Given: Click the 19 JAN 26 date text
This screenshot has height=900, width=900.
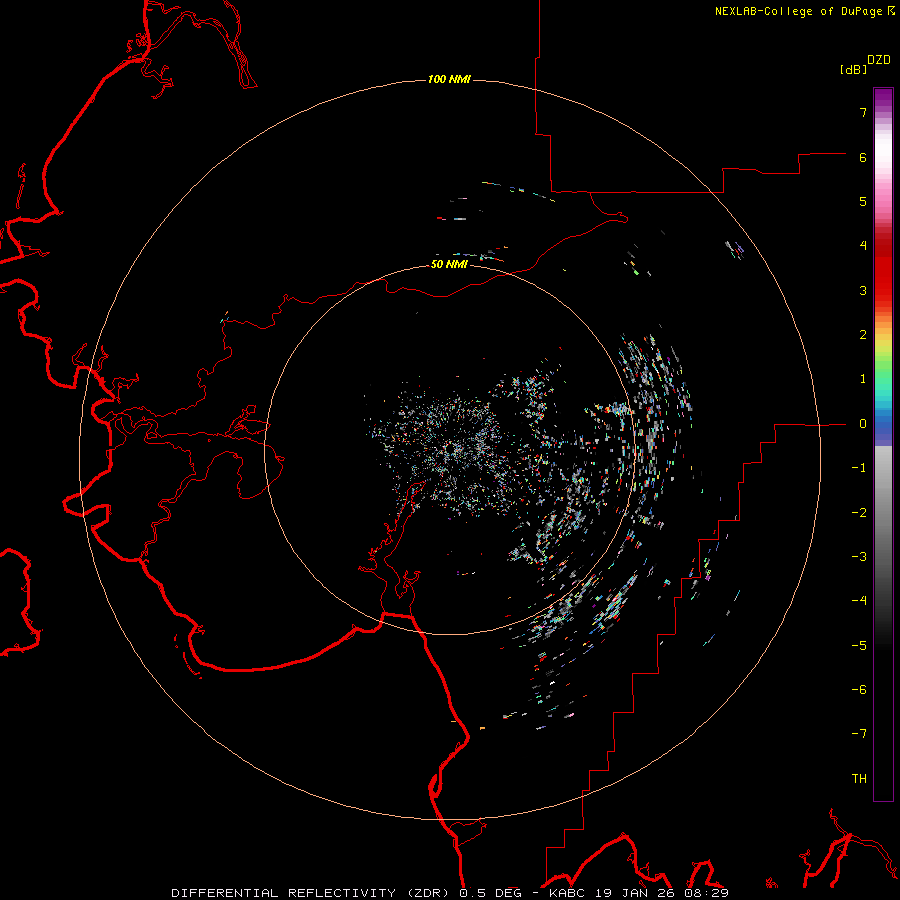Looking at the screenshot, I should pyautogui.click(x=634, y=893).
